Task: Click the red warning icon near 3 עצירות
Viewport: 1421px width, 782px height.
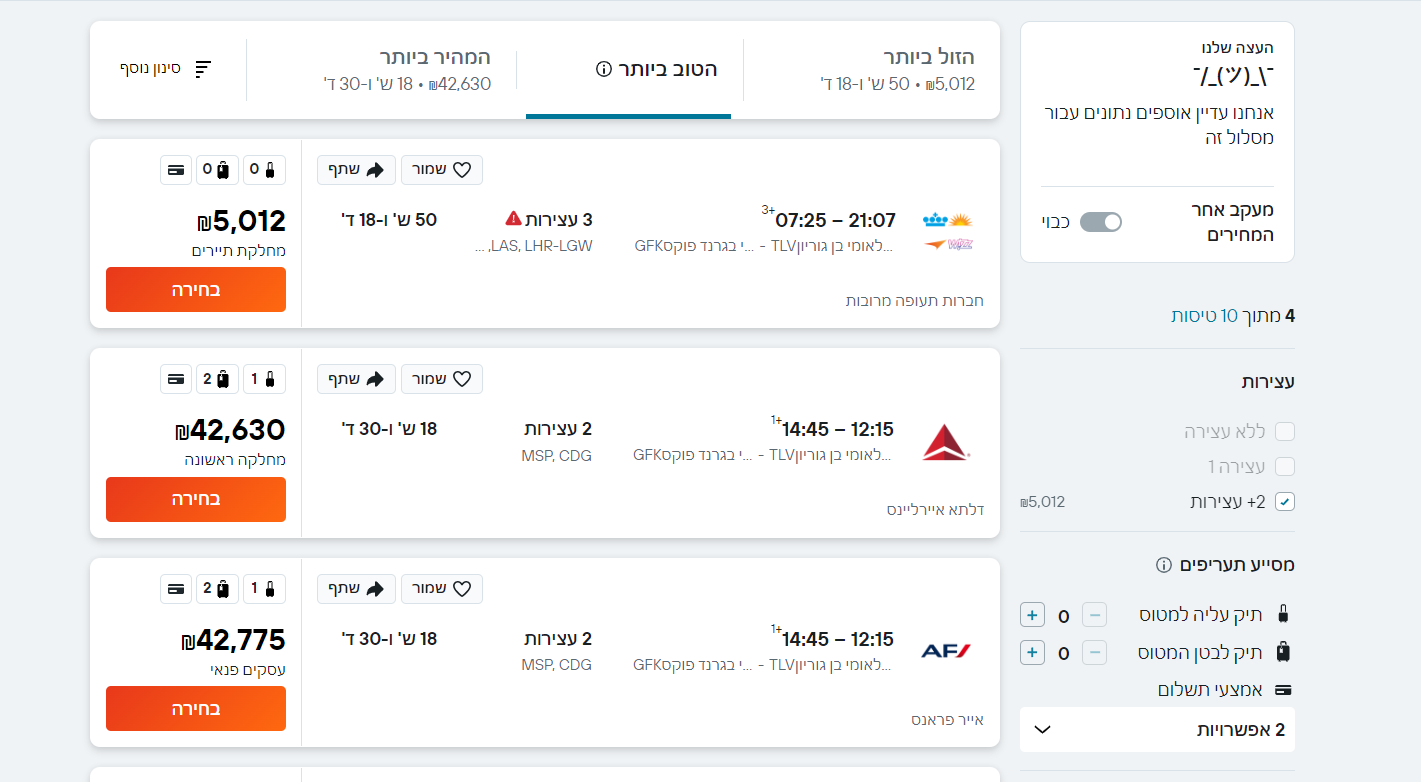Action: pyautogui.click(x=513, y=218)
